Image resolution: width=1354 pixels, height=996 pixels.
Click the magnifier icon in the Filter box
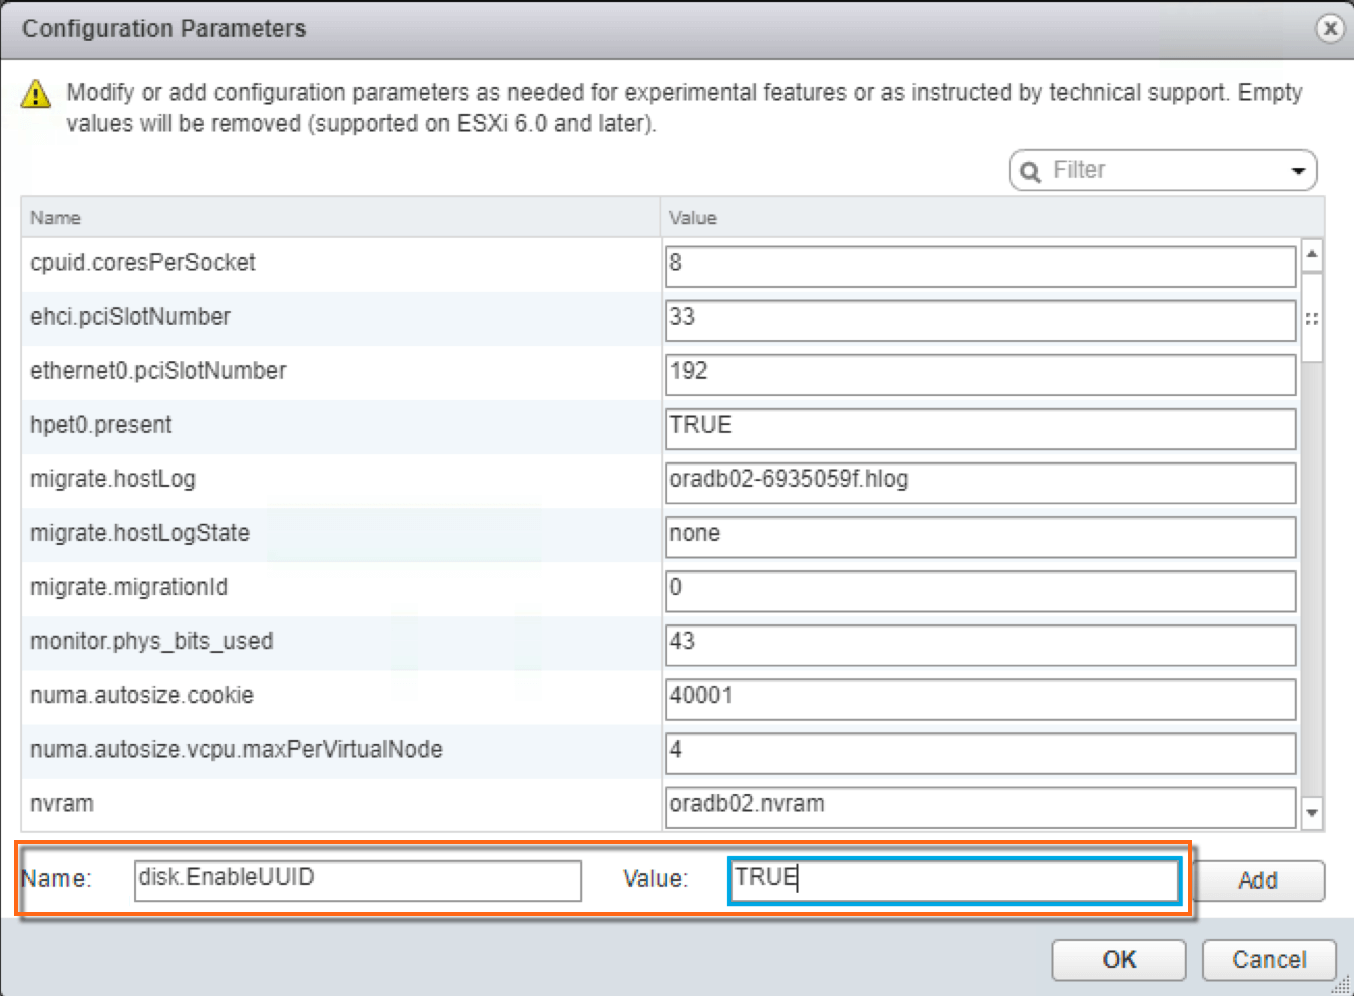(x=1030, y=170)
